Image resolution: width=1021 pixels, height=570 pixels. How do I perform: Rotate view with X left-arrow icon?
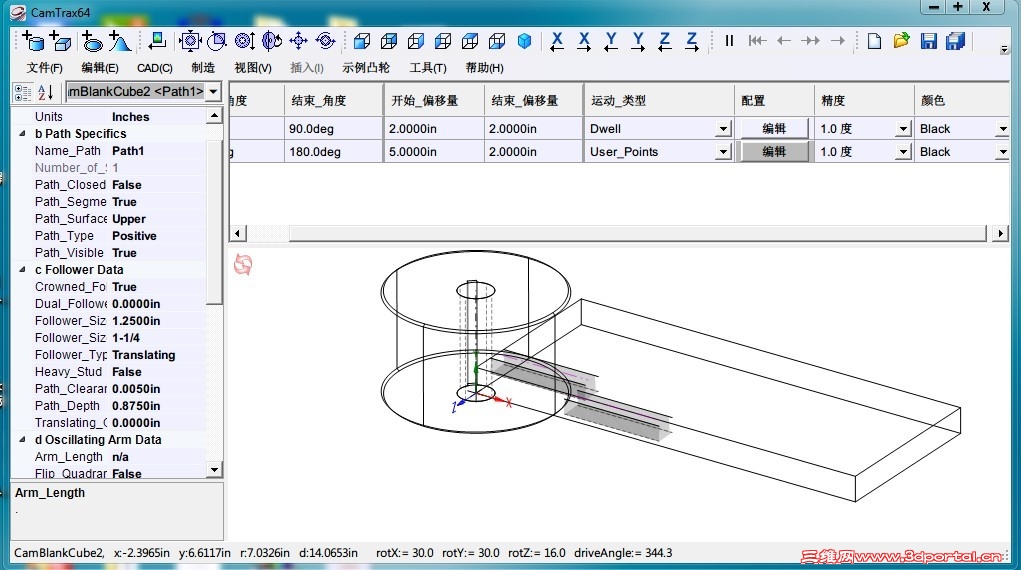click(557, 41)
